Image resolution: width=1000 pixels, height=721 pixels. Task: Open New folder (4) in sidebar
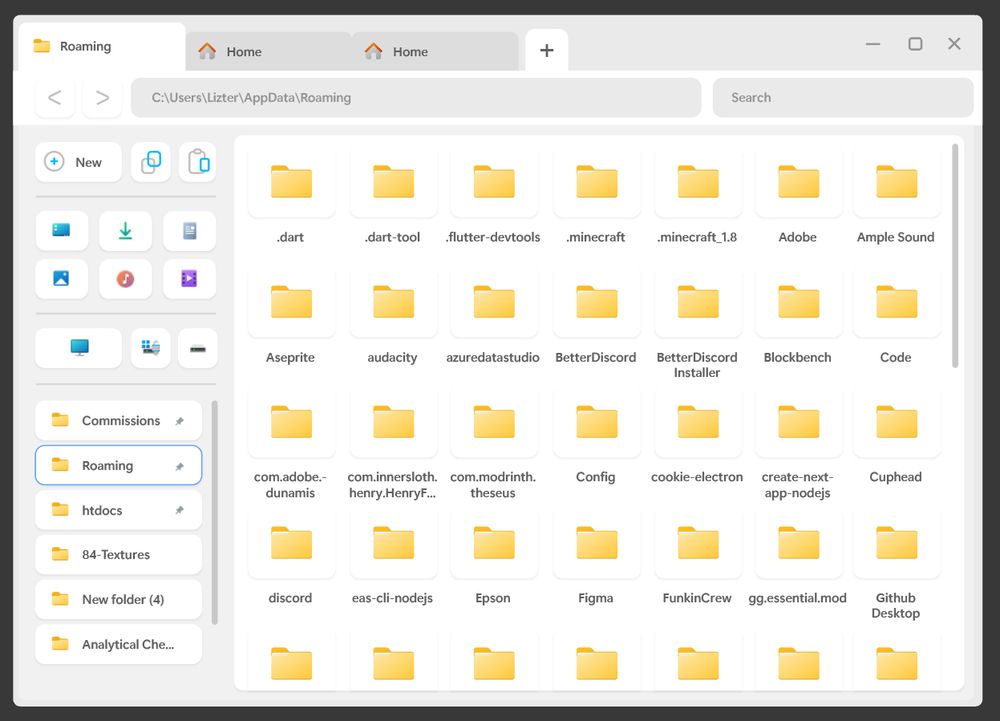119,599
